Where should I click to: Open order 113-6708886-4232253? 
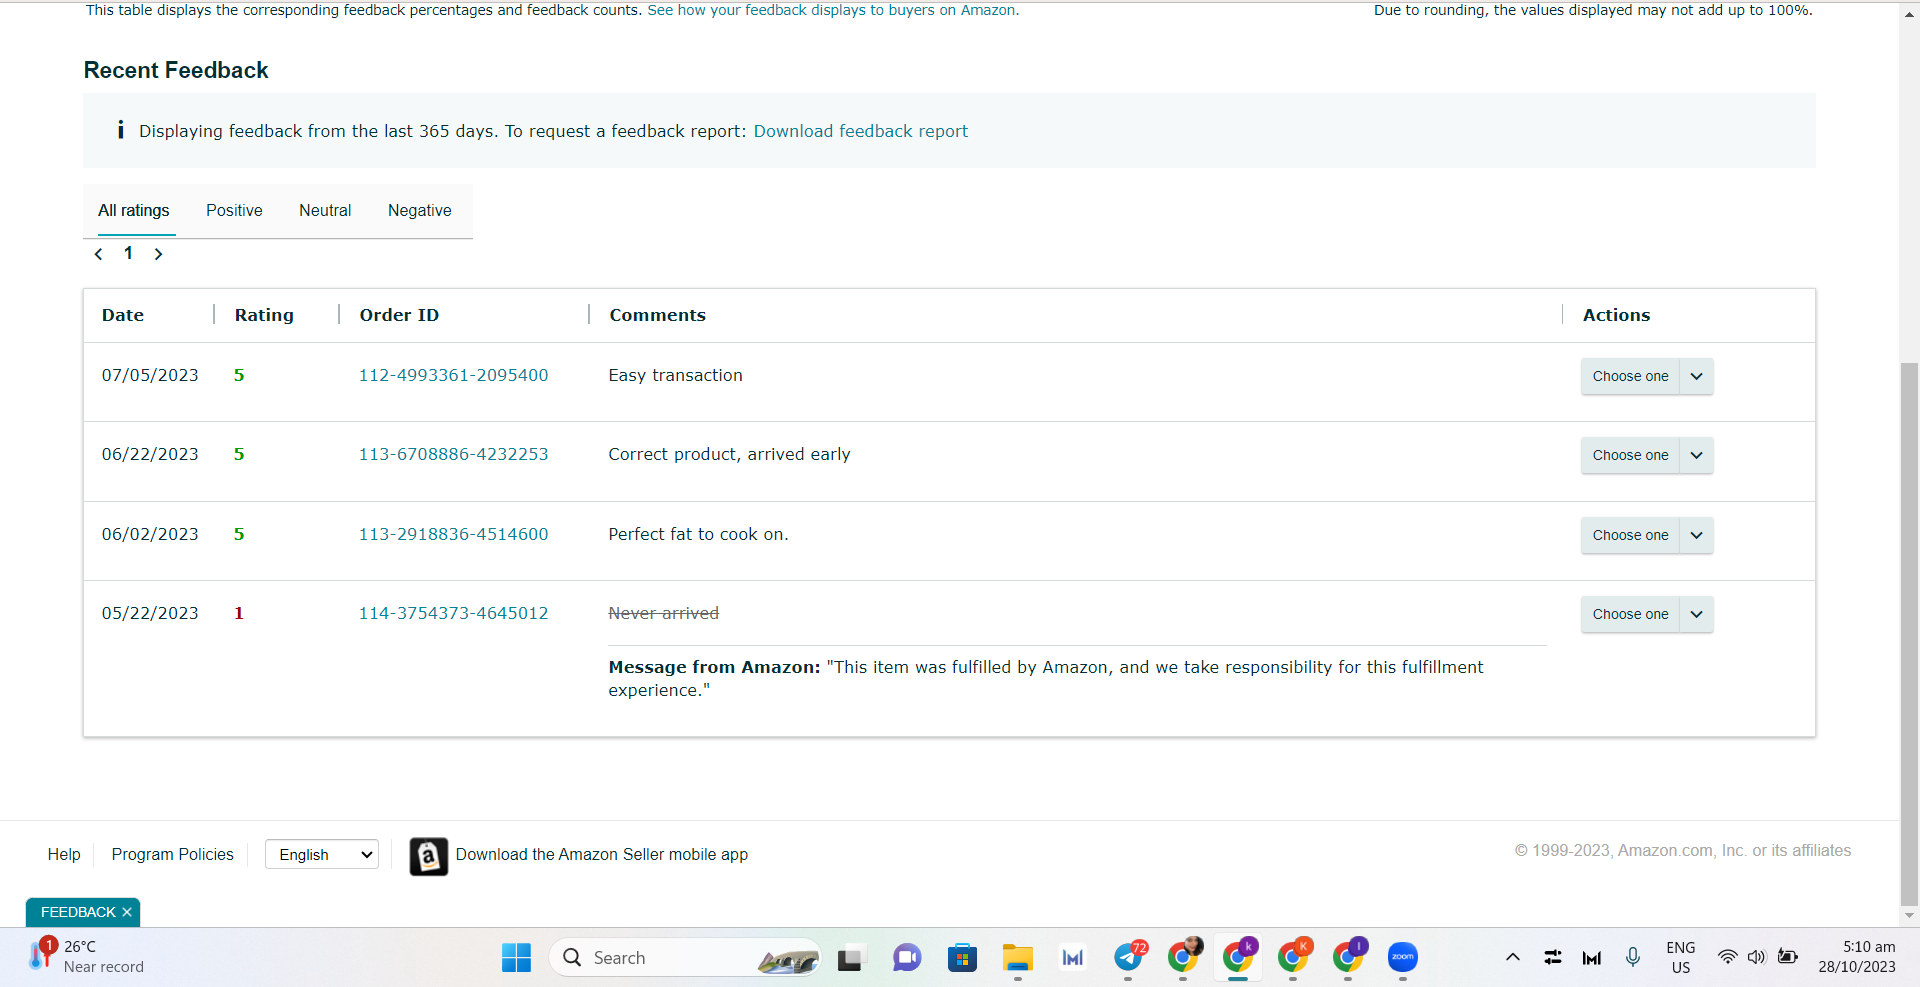454,454
